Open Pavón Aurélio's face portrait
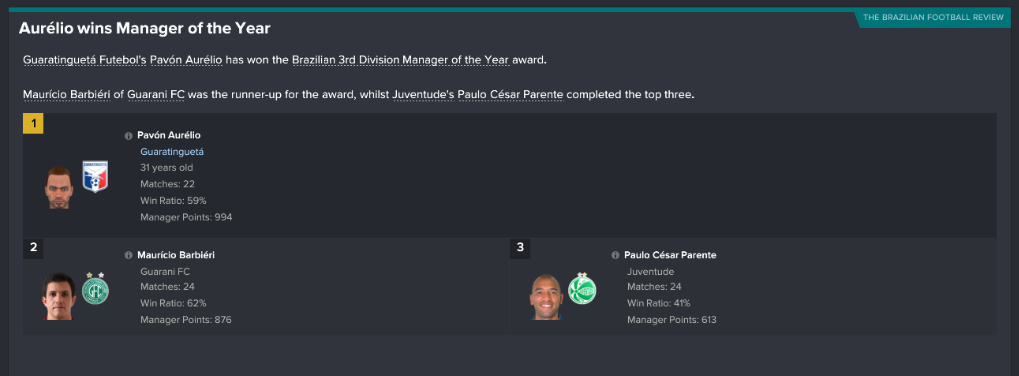This screenshot has height=376, width=1019. (x=59, y=187)
